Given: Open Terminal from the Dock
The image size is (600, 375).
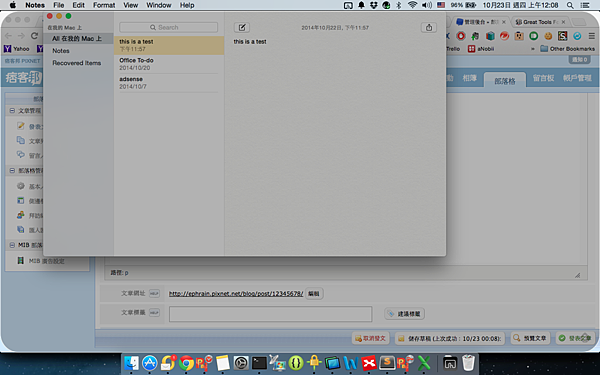Looking at the screenshot, I should pos(259,363).
